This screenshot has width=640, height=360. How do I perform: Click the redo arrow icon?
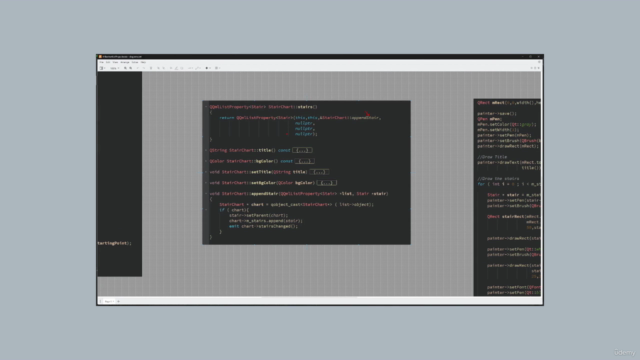(x=144, y=68)
